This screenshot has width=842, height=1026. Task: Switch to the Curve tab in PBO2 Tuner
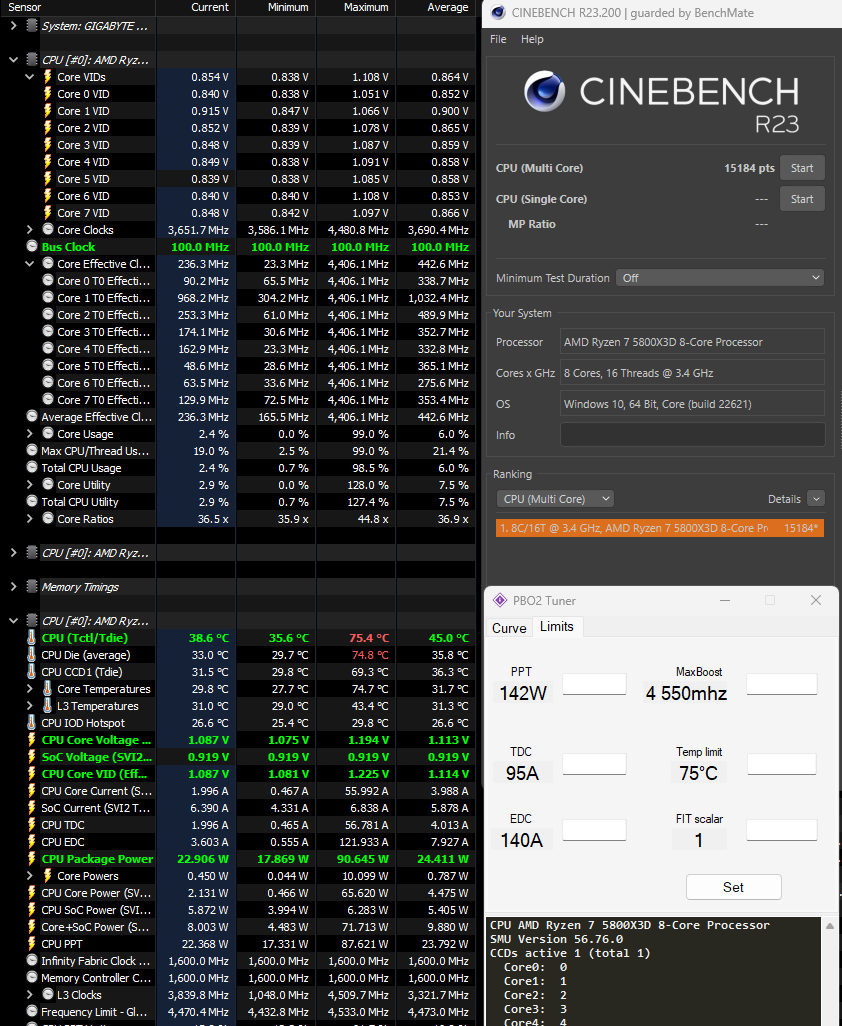pos(509,628)
